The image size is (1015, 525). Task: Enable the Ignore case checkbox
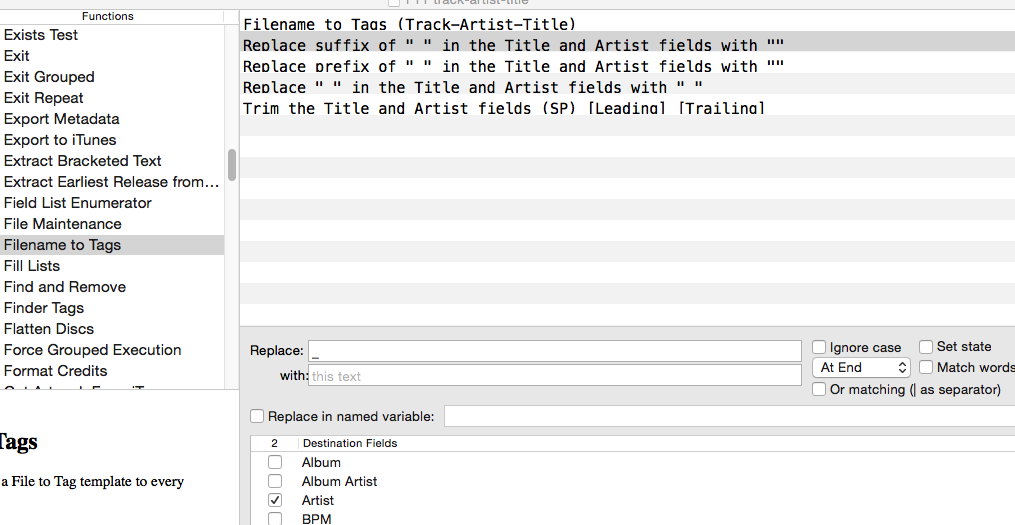(819, 347)
